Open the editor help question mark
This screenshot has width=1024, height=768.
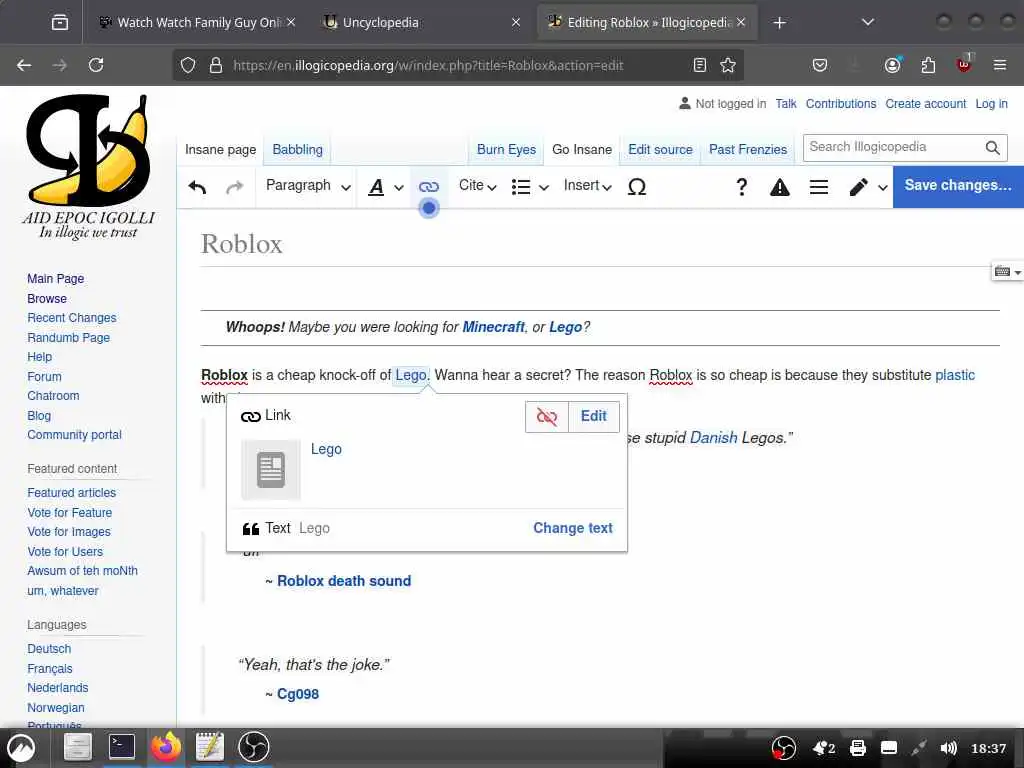click(x=741, y=187)
